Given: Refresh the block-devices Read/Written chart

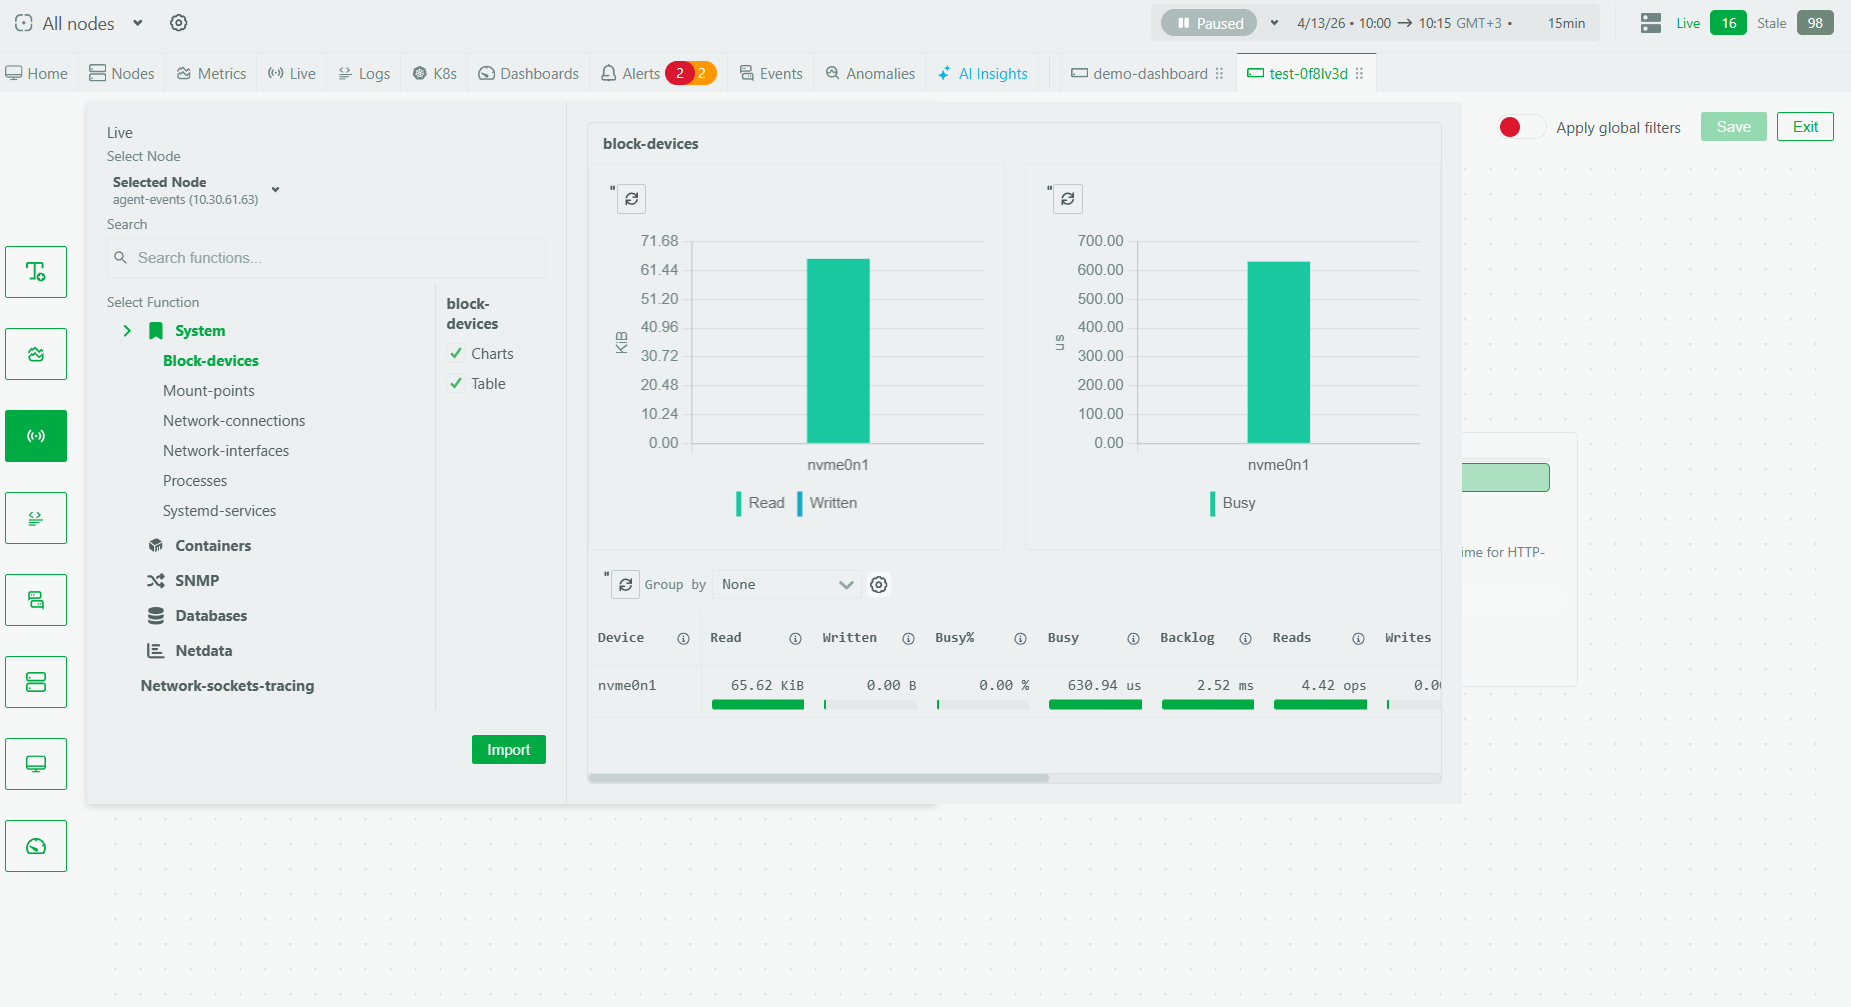Looking at the screenshot, I should tap(631, 198).
